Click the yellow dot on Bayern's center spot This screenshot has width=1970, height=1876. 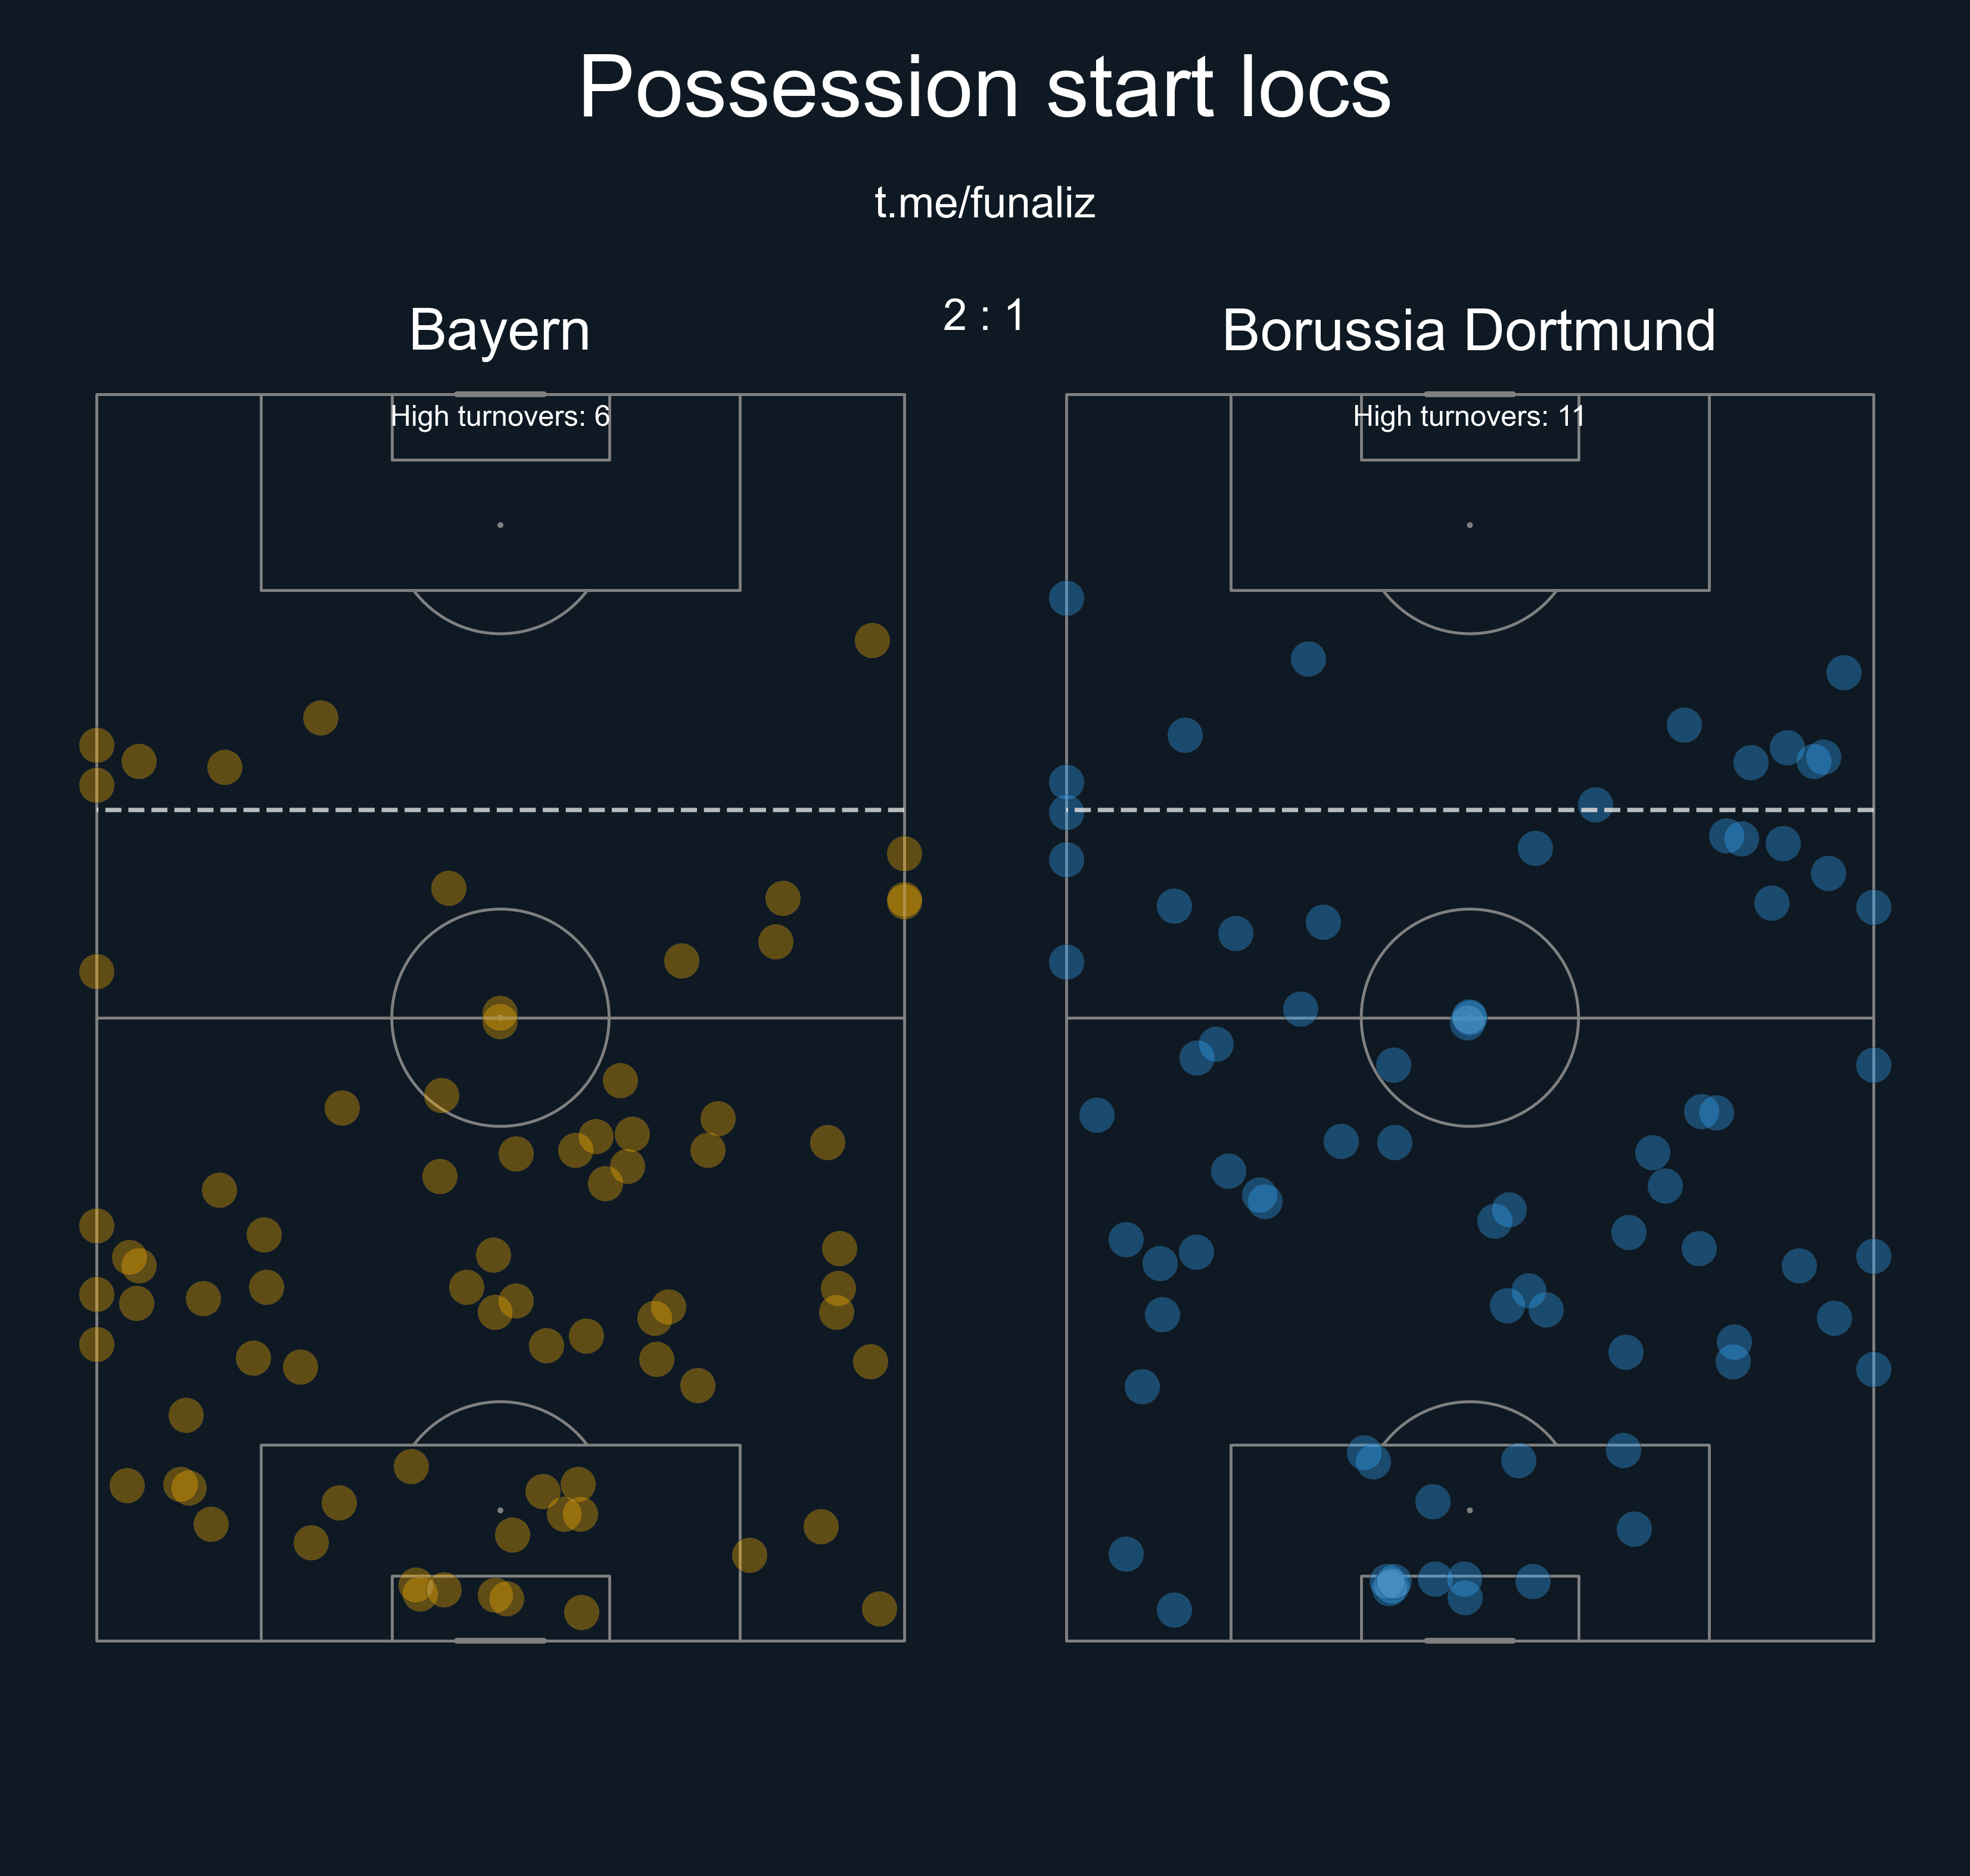coord(500,1017)
